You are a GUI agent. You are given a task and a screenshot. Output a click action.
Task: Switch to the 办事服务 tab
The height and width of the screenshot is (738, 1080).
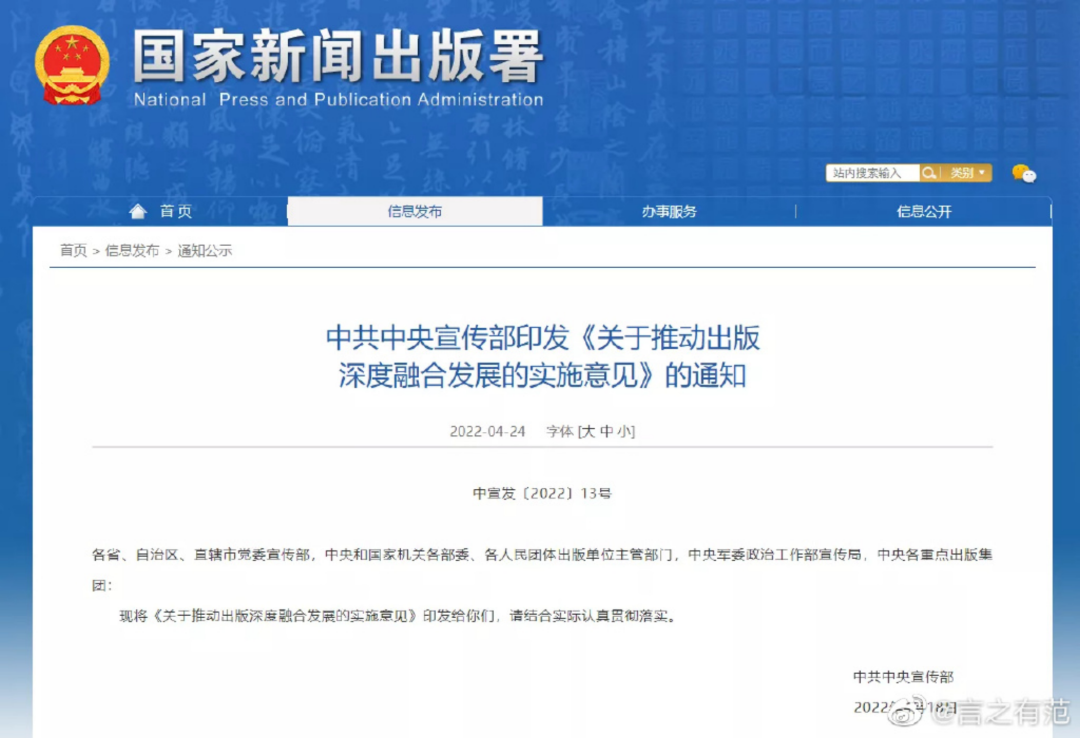click(670, 211)
